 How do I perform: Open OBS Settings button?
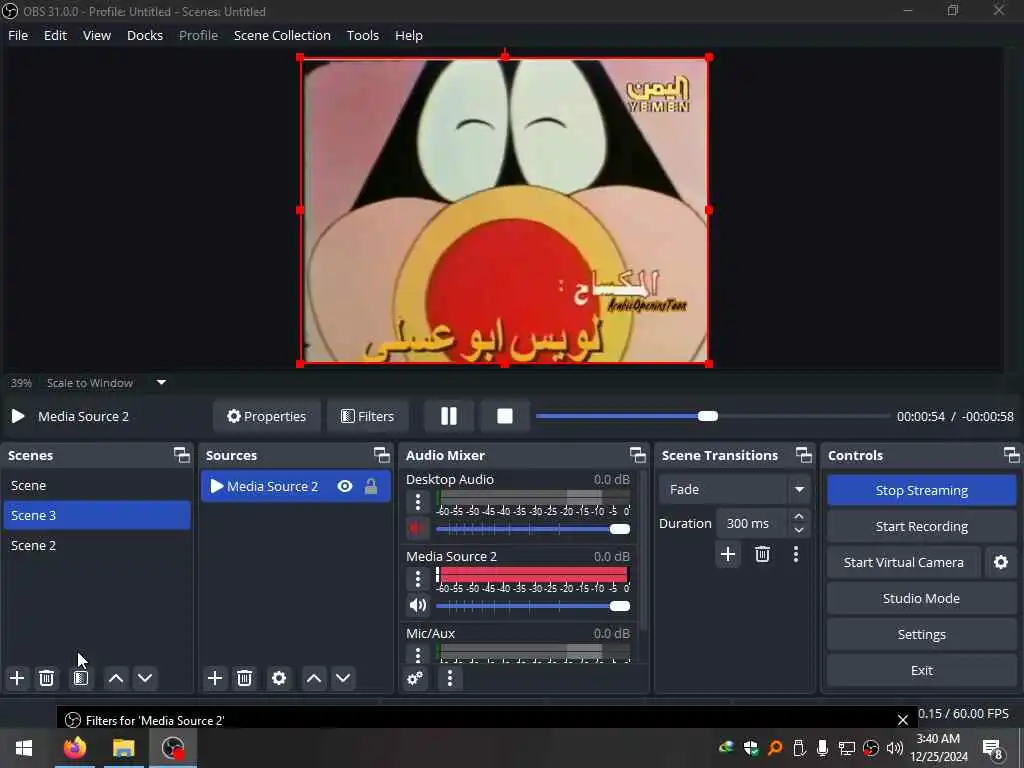point(921,634)
